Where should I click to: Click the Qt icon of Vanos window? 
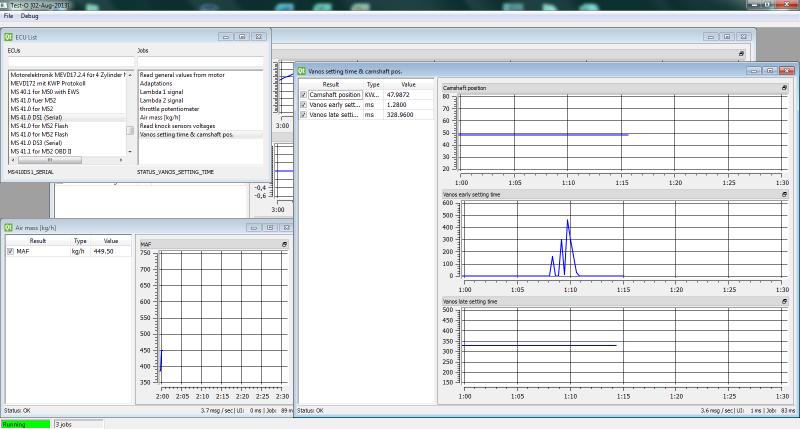[302, 71]
